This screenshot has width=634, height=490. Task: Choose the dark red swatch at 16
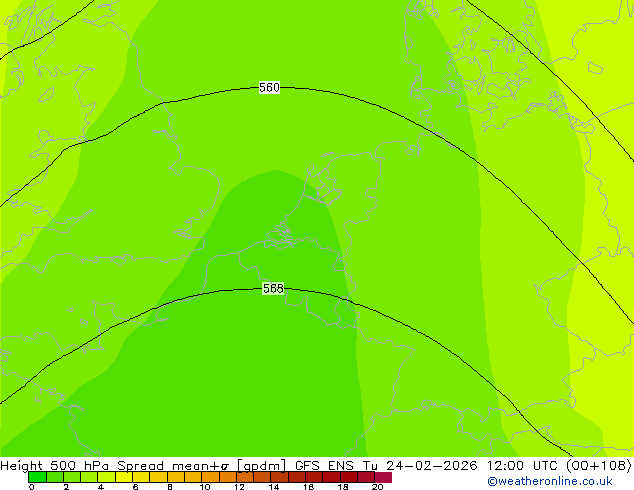pos(315,478)
